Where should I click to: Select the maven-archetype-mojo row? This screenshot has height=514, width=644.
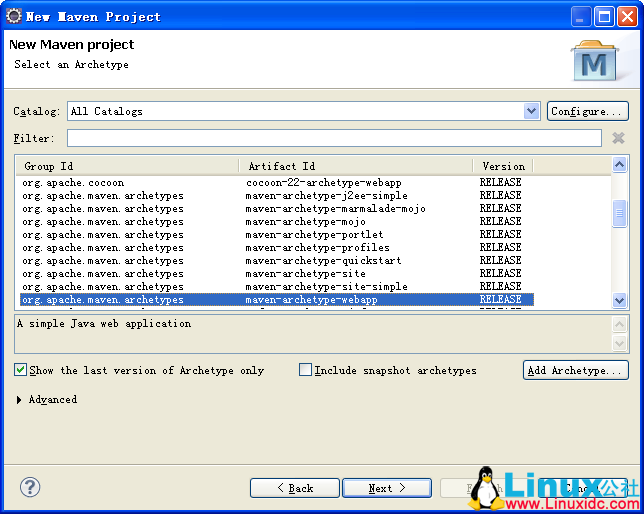point(277,221)
